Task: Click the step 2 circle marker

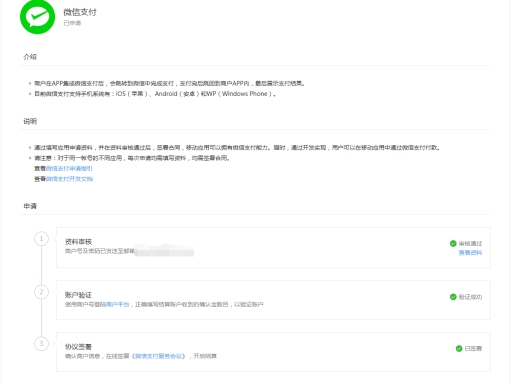Action: pyautogui.click(x=41, y=292)
